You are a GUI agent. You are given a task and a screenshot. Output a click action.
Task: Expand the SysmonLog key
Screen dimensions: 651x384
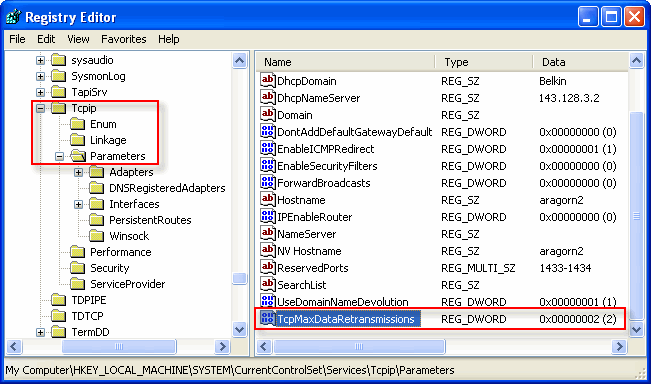pyautogui.click(x=40, y=76)
